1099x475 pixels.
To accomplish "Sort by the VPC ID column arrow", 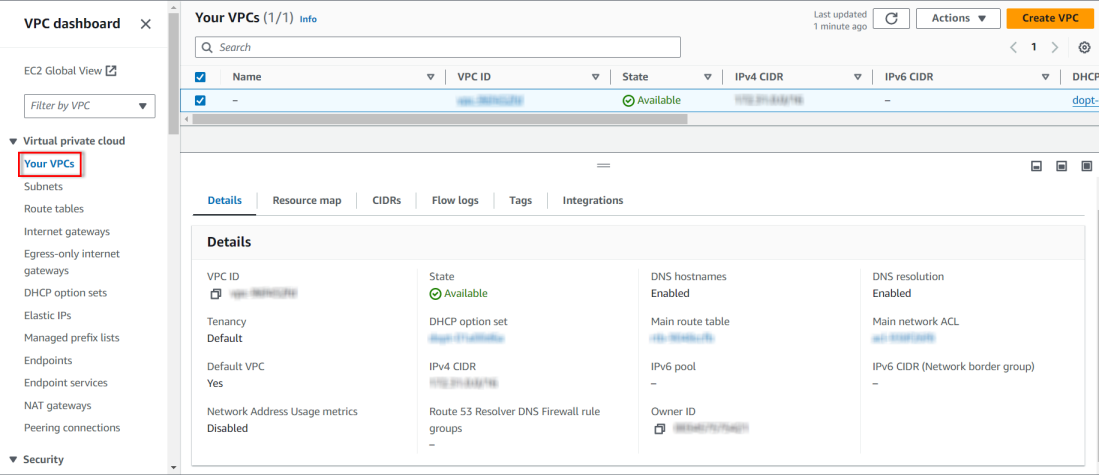I will point(596,77).
